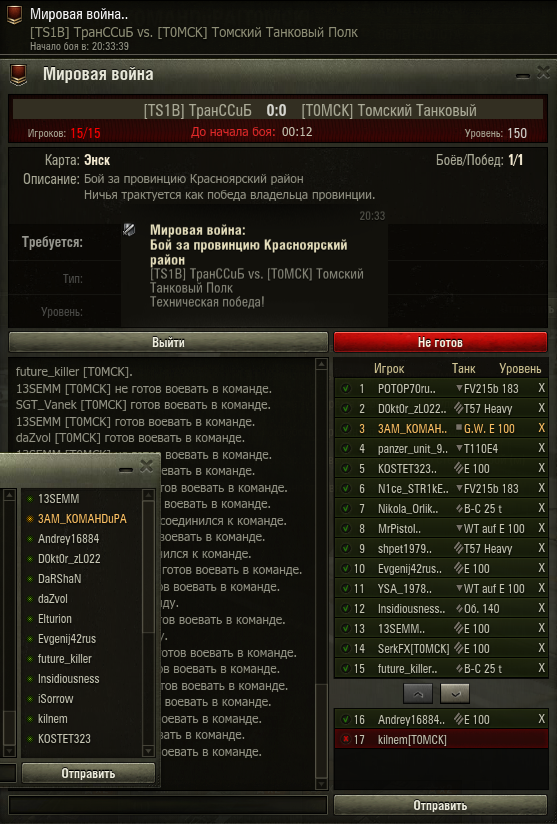The height and width of the screenshot is (824, 557).
Task: Click the artillery icon beside G.W. E 100
Action: coord(459,428)
